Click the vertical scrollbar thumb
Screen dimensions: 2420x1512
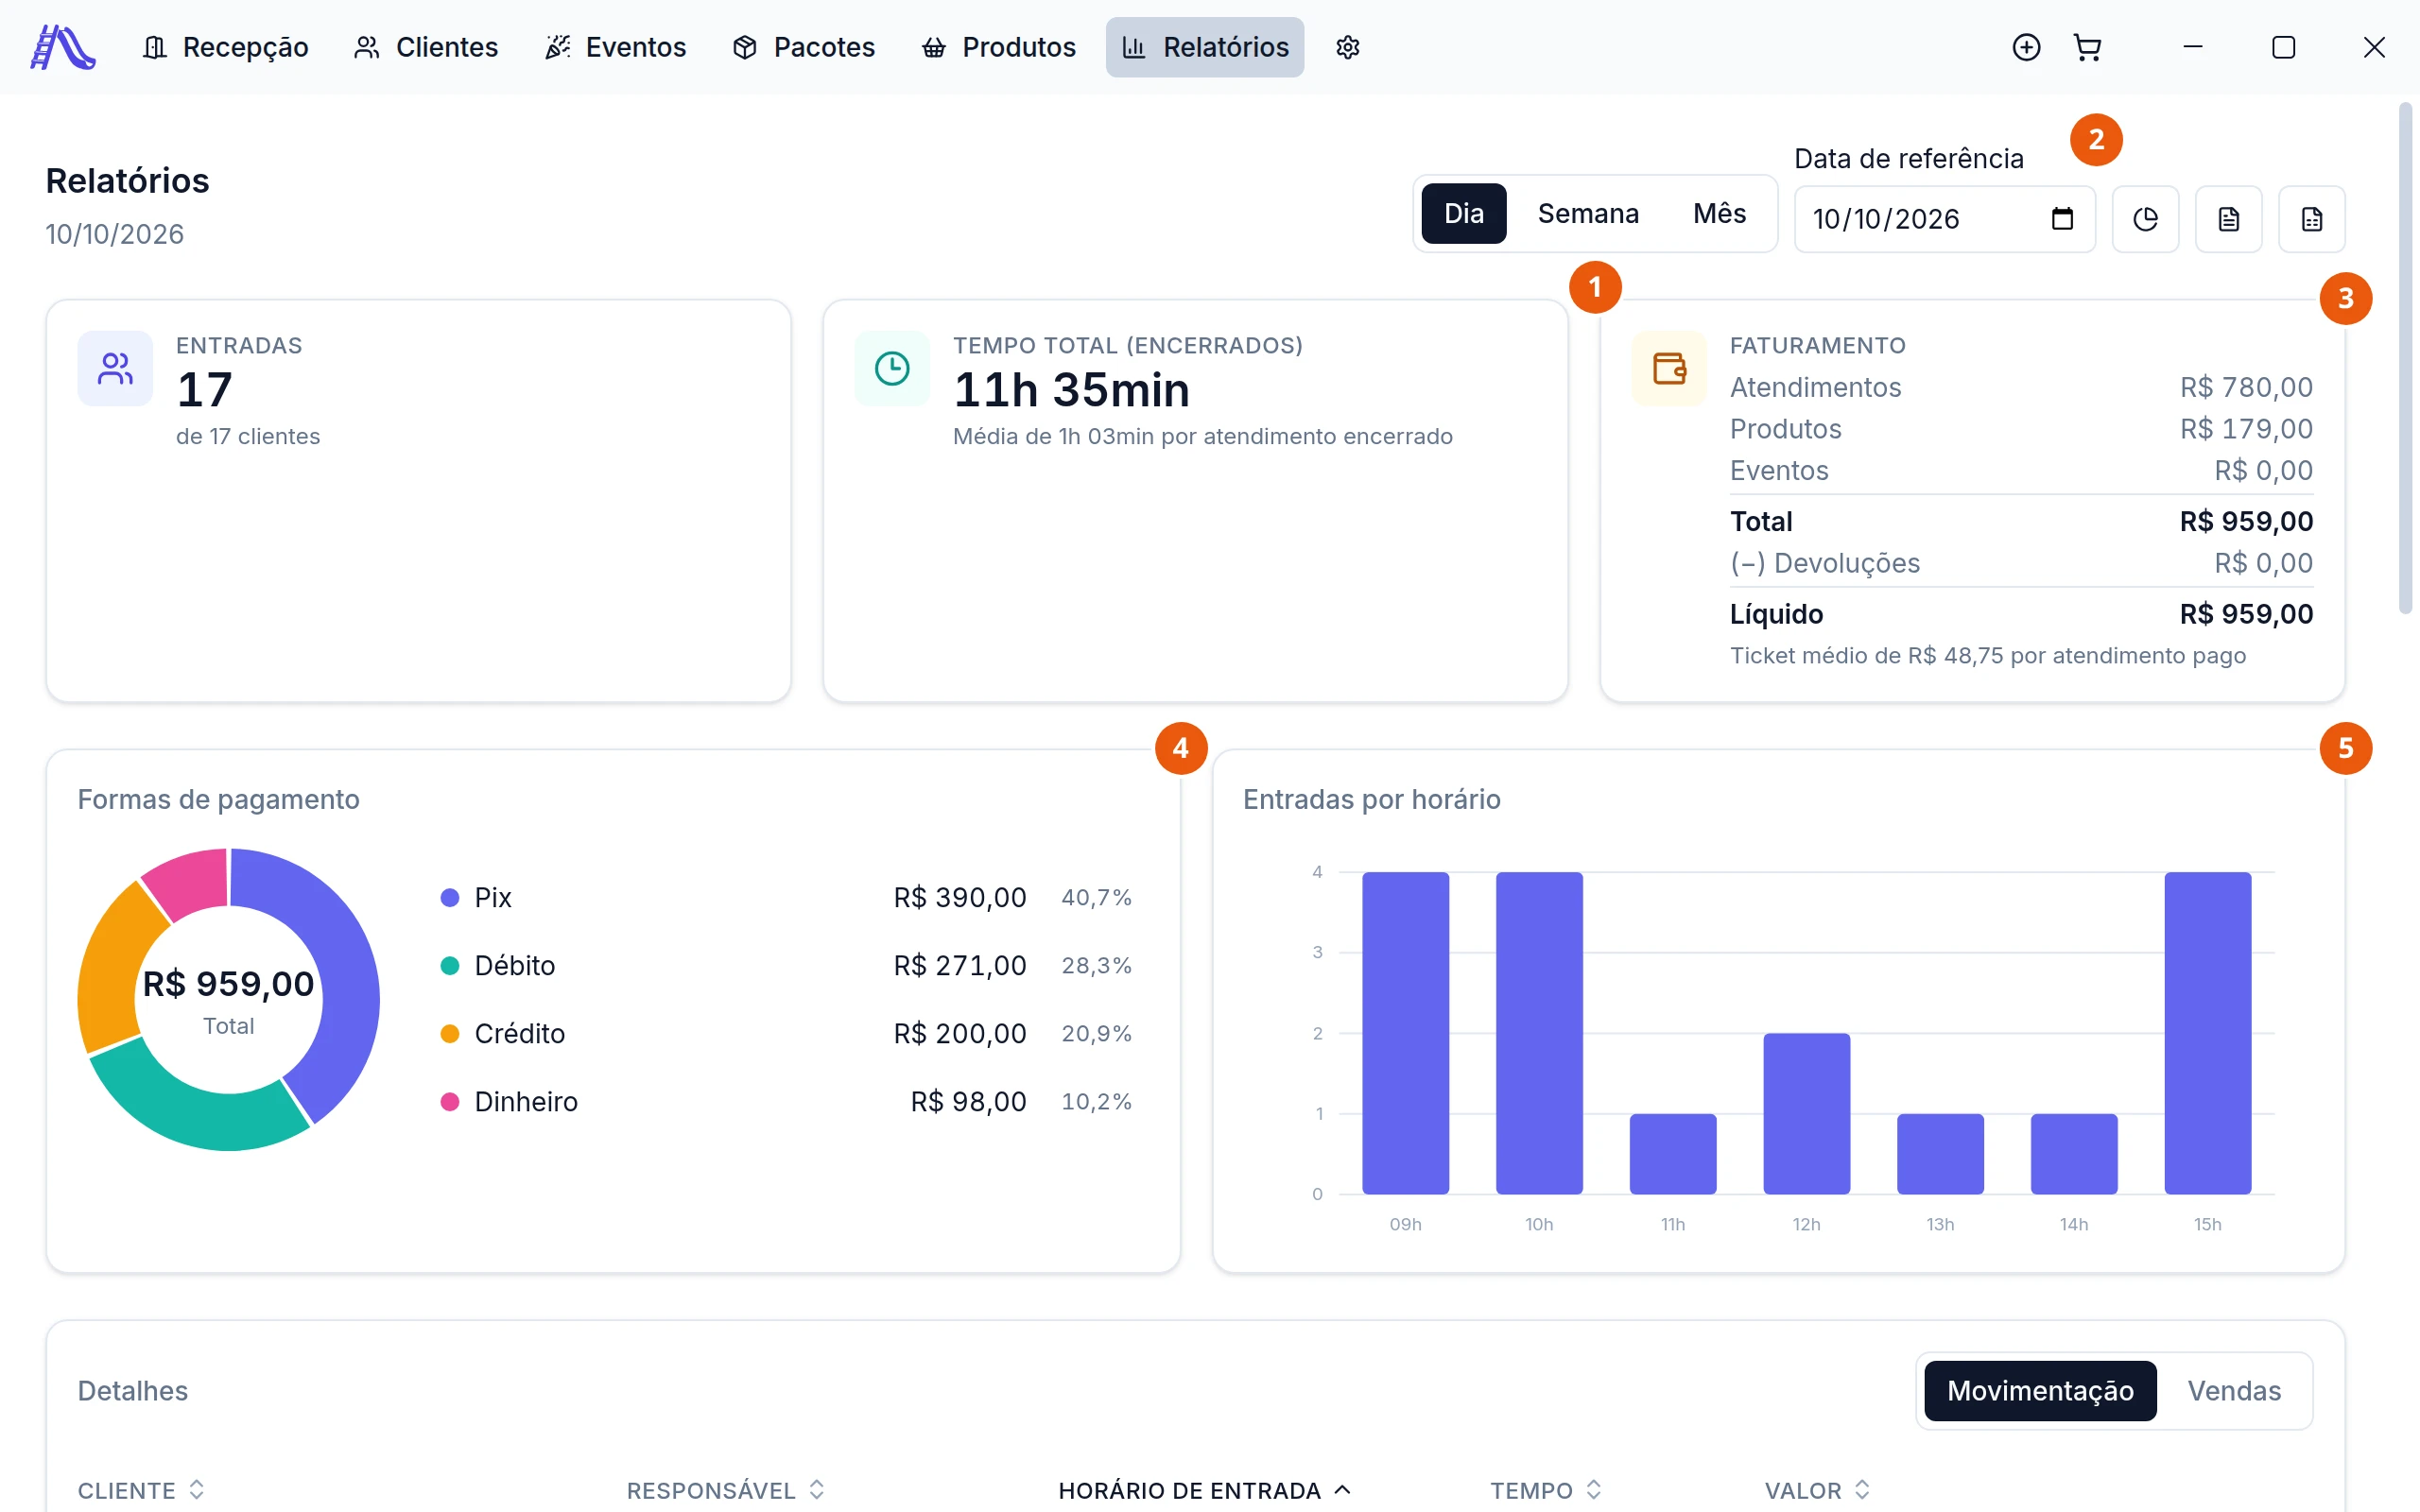click(2406, 357)
